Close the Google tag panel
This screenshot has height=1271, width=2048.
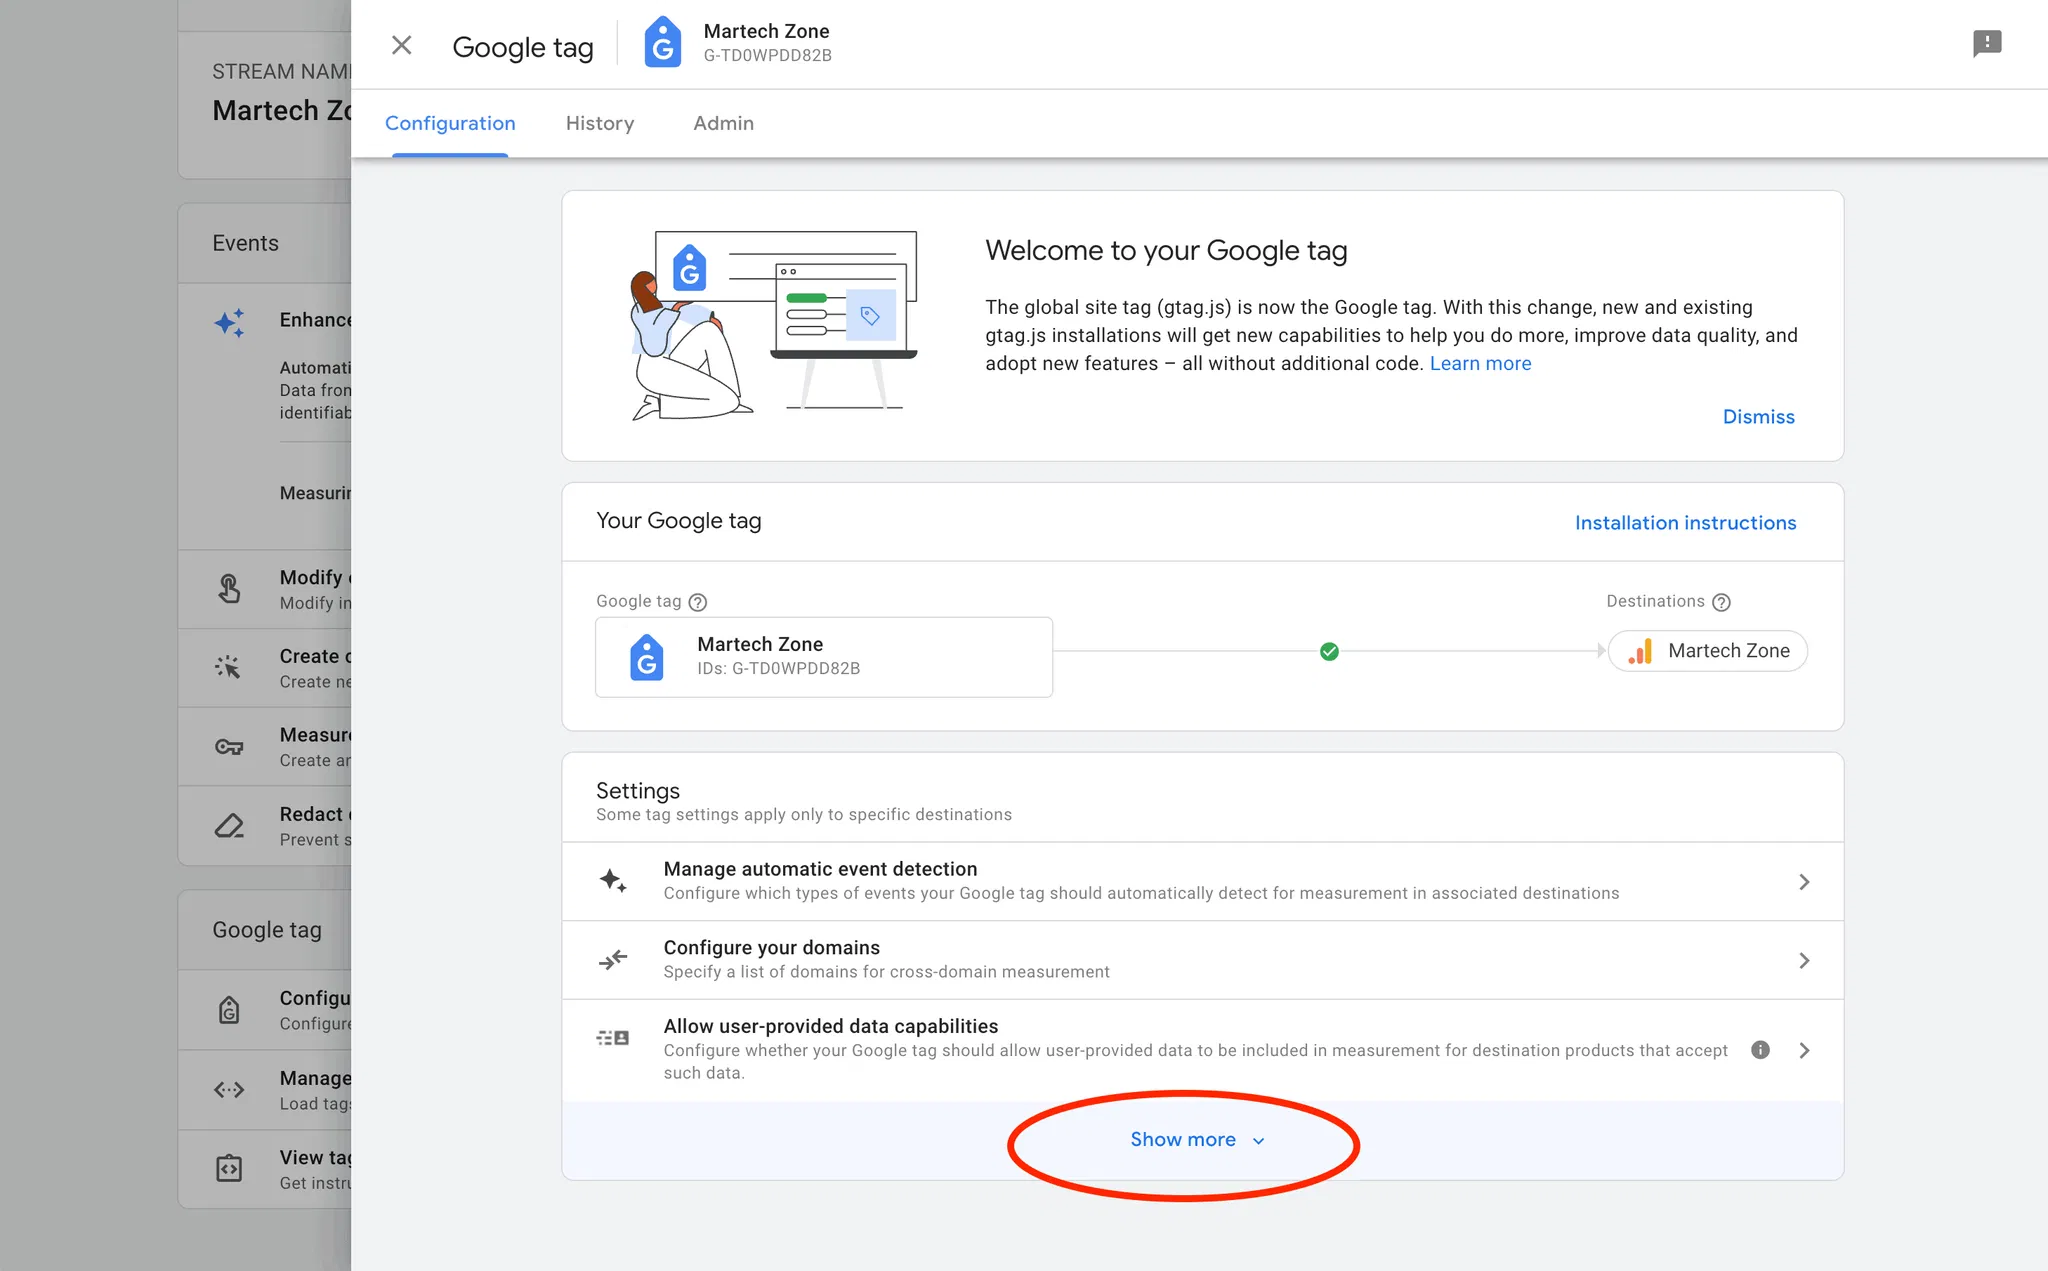(x=401, y=45)
